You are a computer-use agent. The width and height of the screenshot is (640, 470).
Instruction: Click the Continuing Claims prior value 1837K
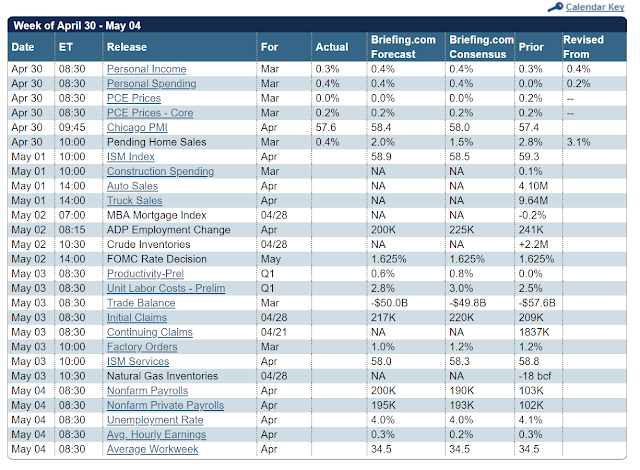pos(534,333)
